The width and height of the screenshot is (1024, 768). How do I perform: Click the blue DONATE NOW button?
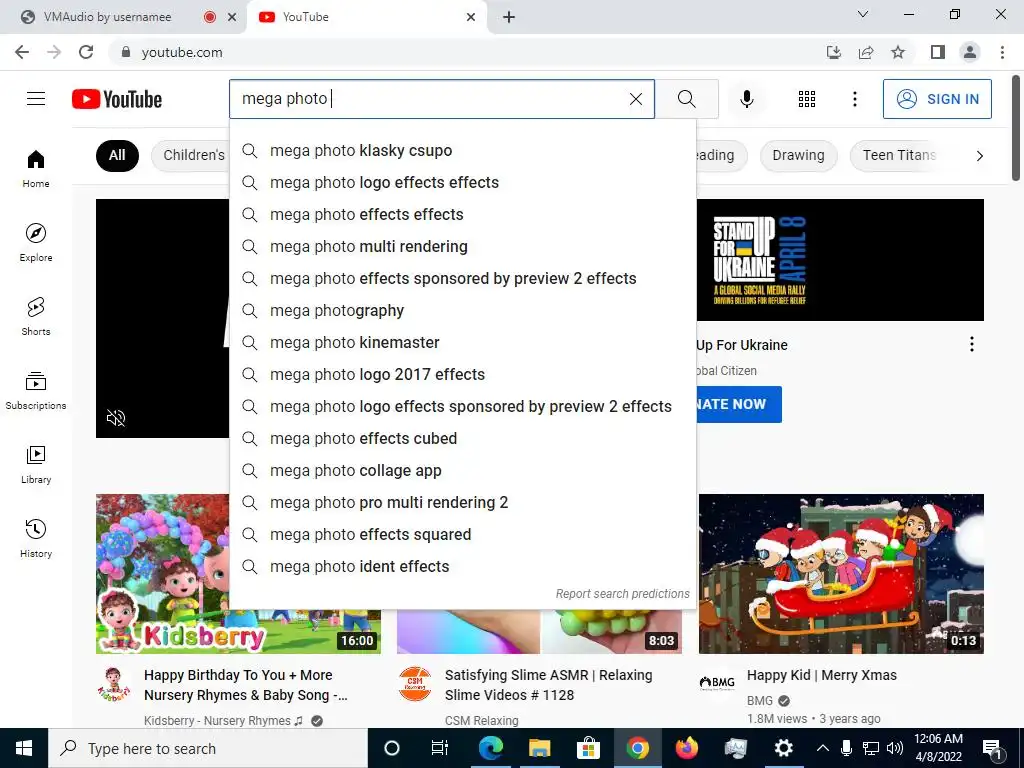tap(739, 404)
